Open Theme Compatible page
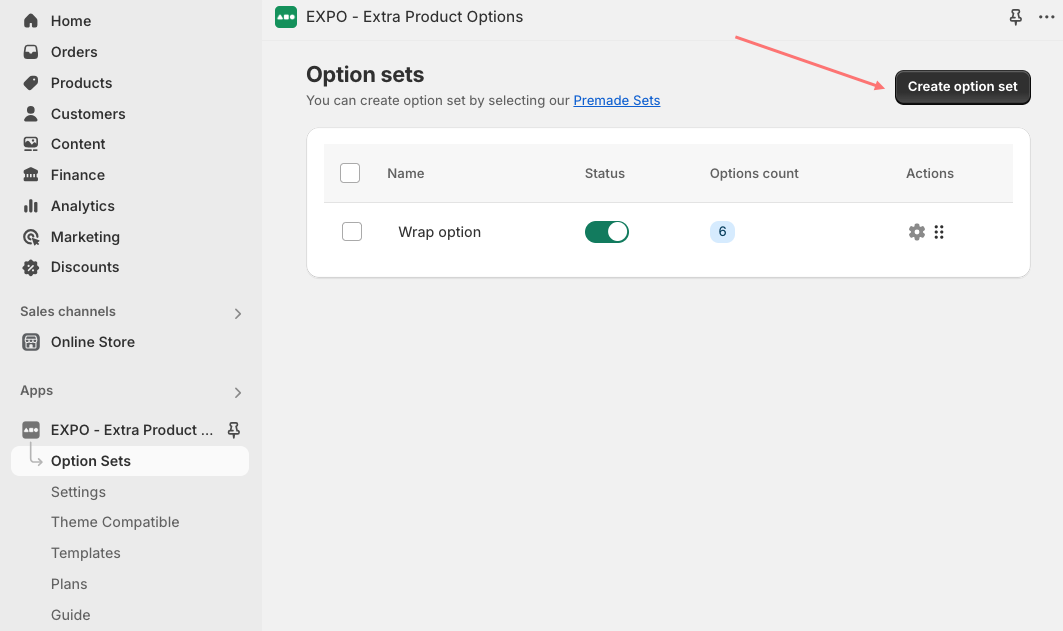 point(115,522)
